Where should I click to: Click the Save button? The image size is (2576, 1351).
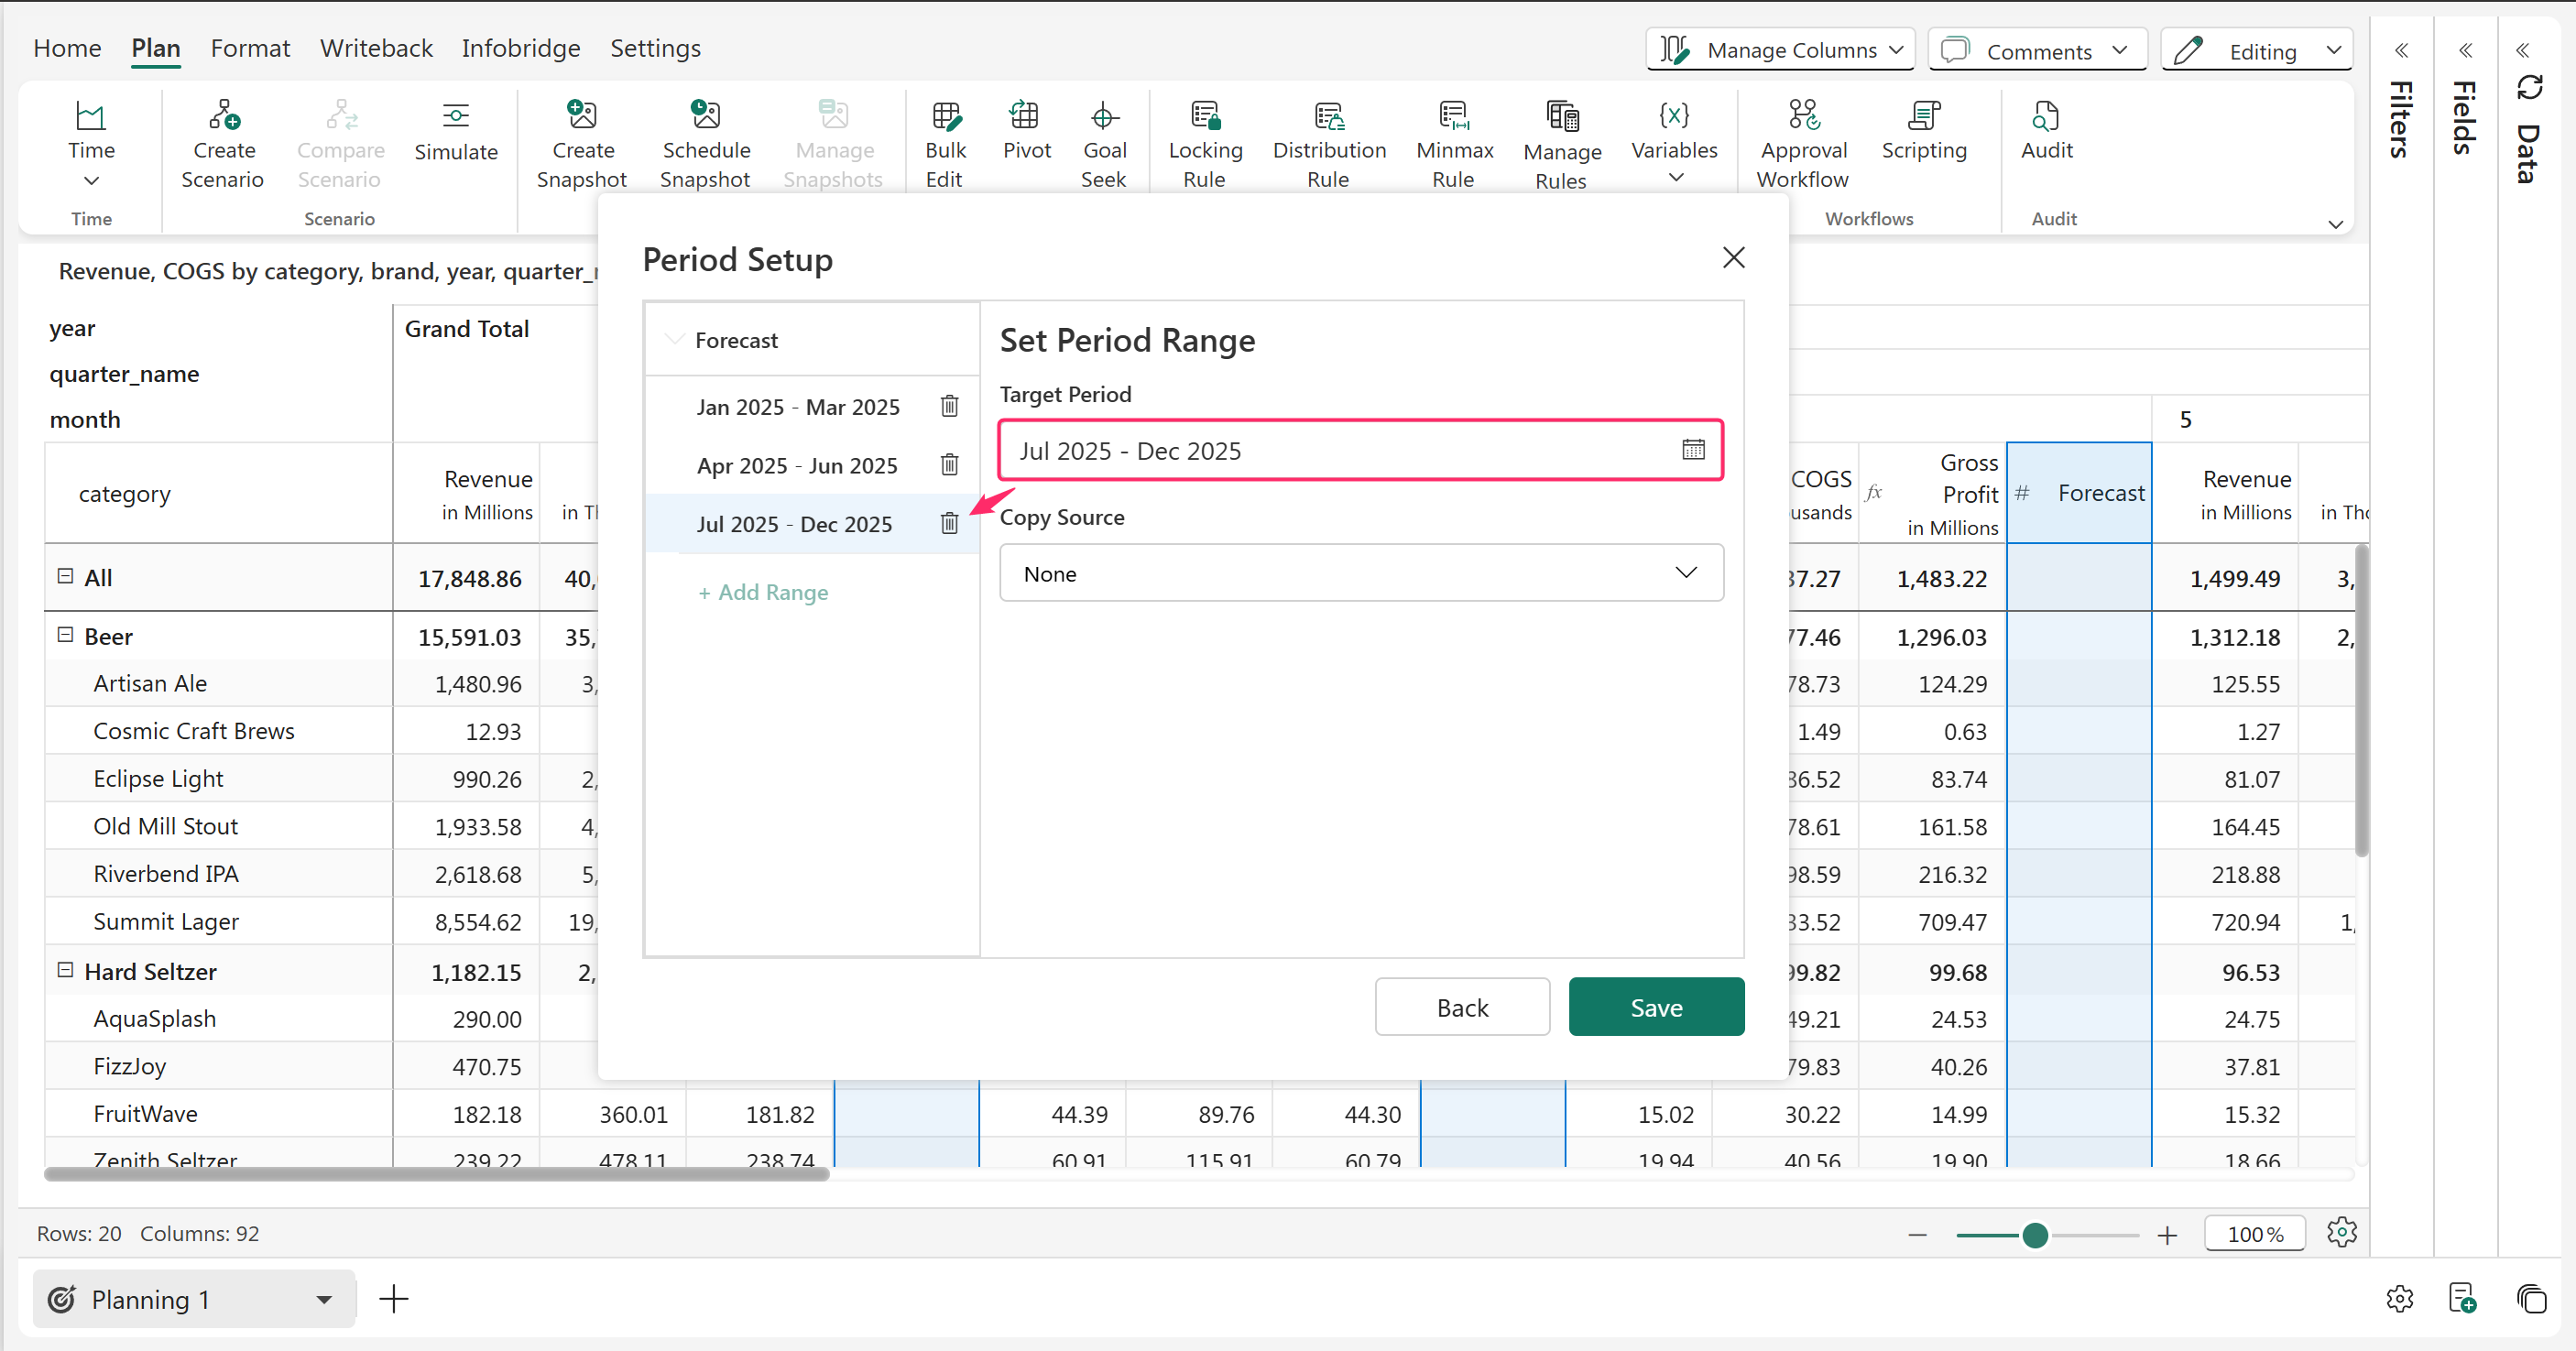click(x=1655, y=1007)
